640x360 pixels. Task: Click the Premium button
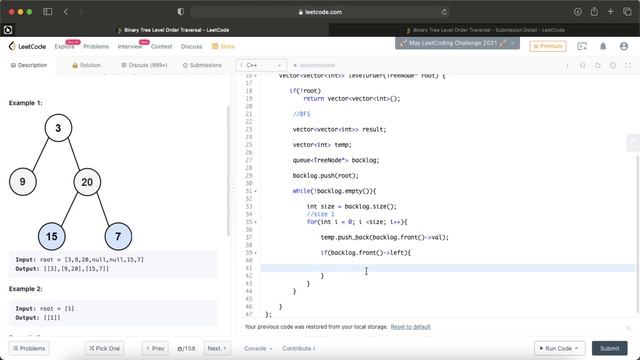click(x=548, y=46)
